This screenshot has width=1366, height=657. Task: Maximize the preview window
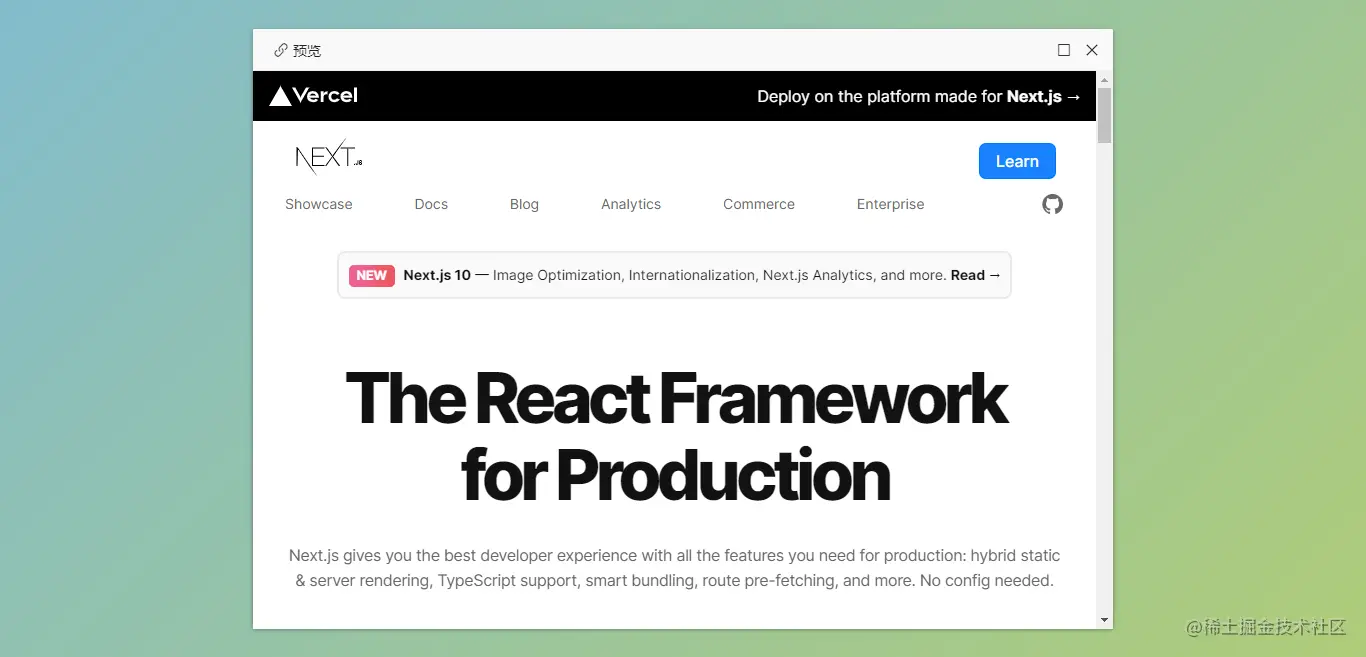click(x=1064, y=50)
